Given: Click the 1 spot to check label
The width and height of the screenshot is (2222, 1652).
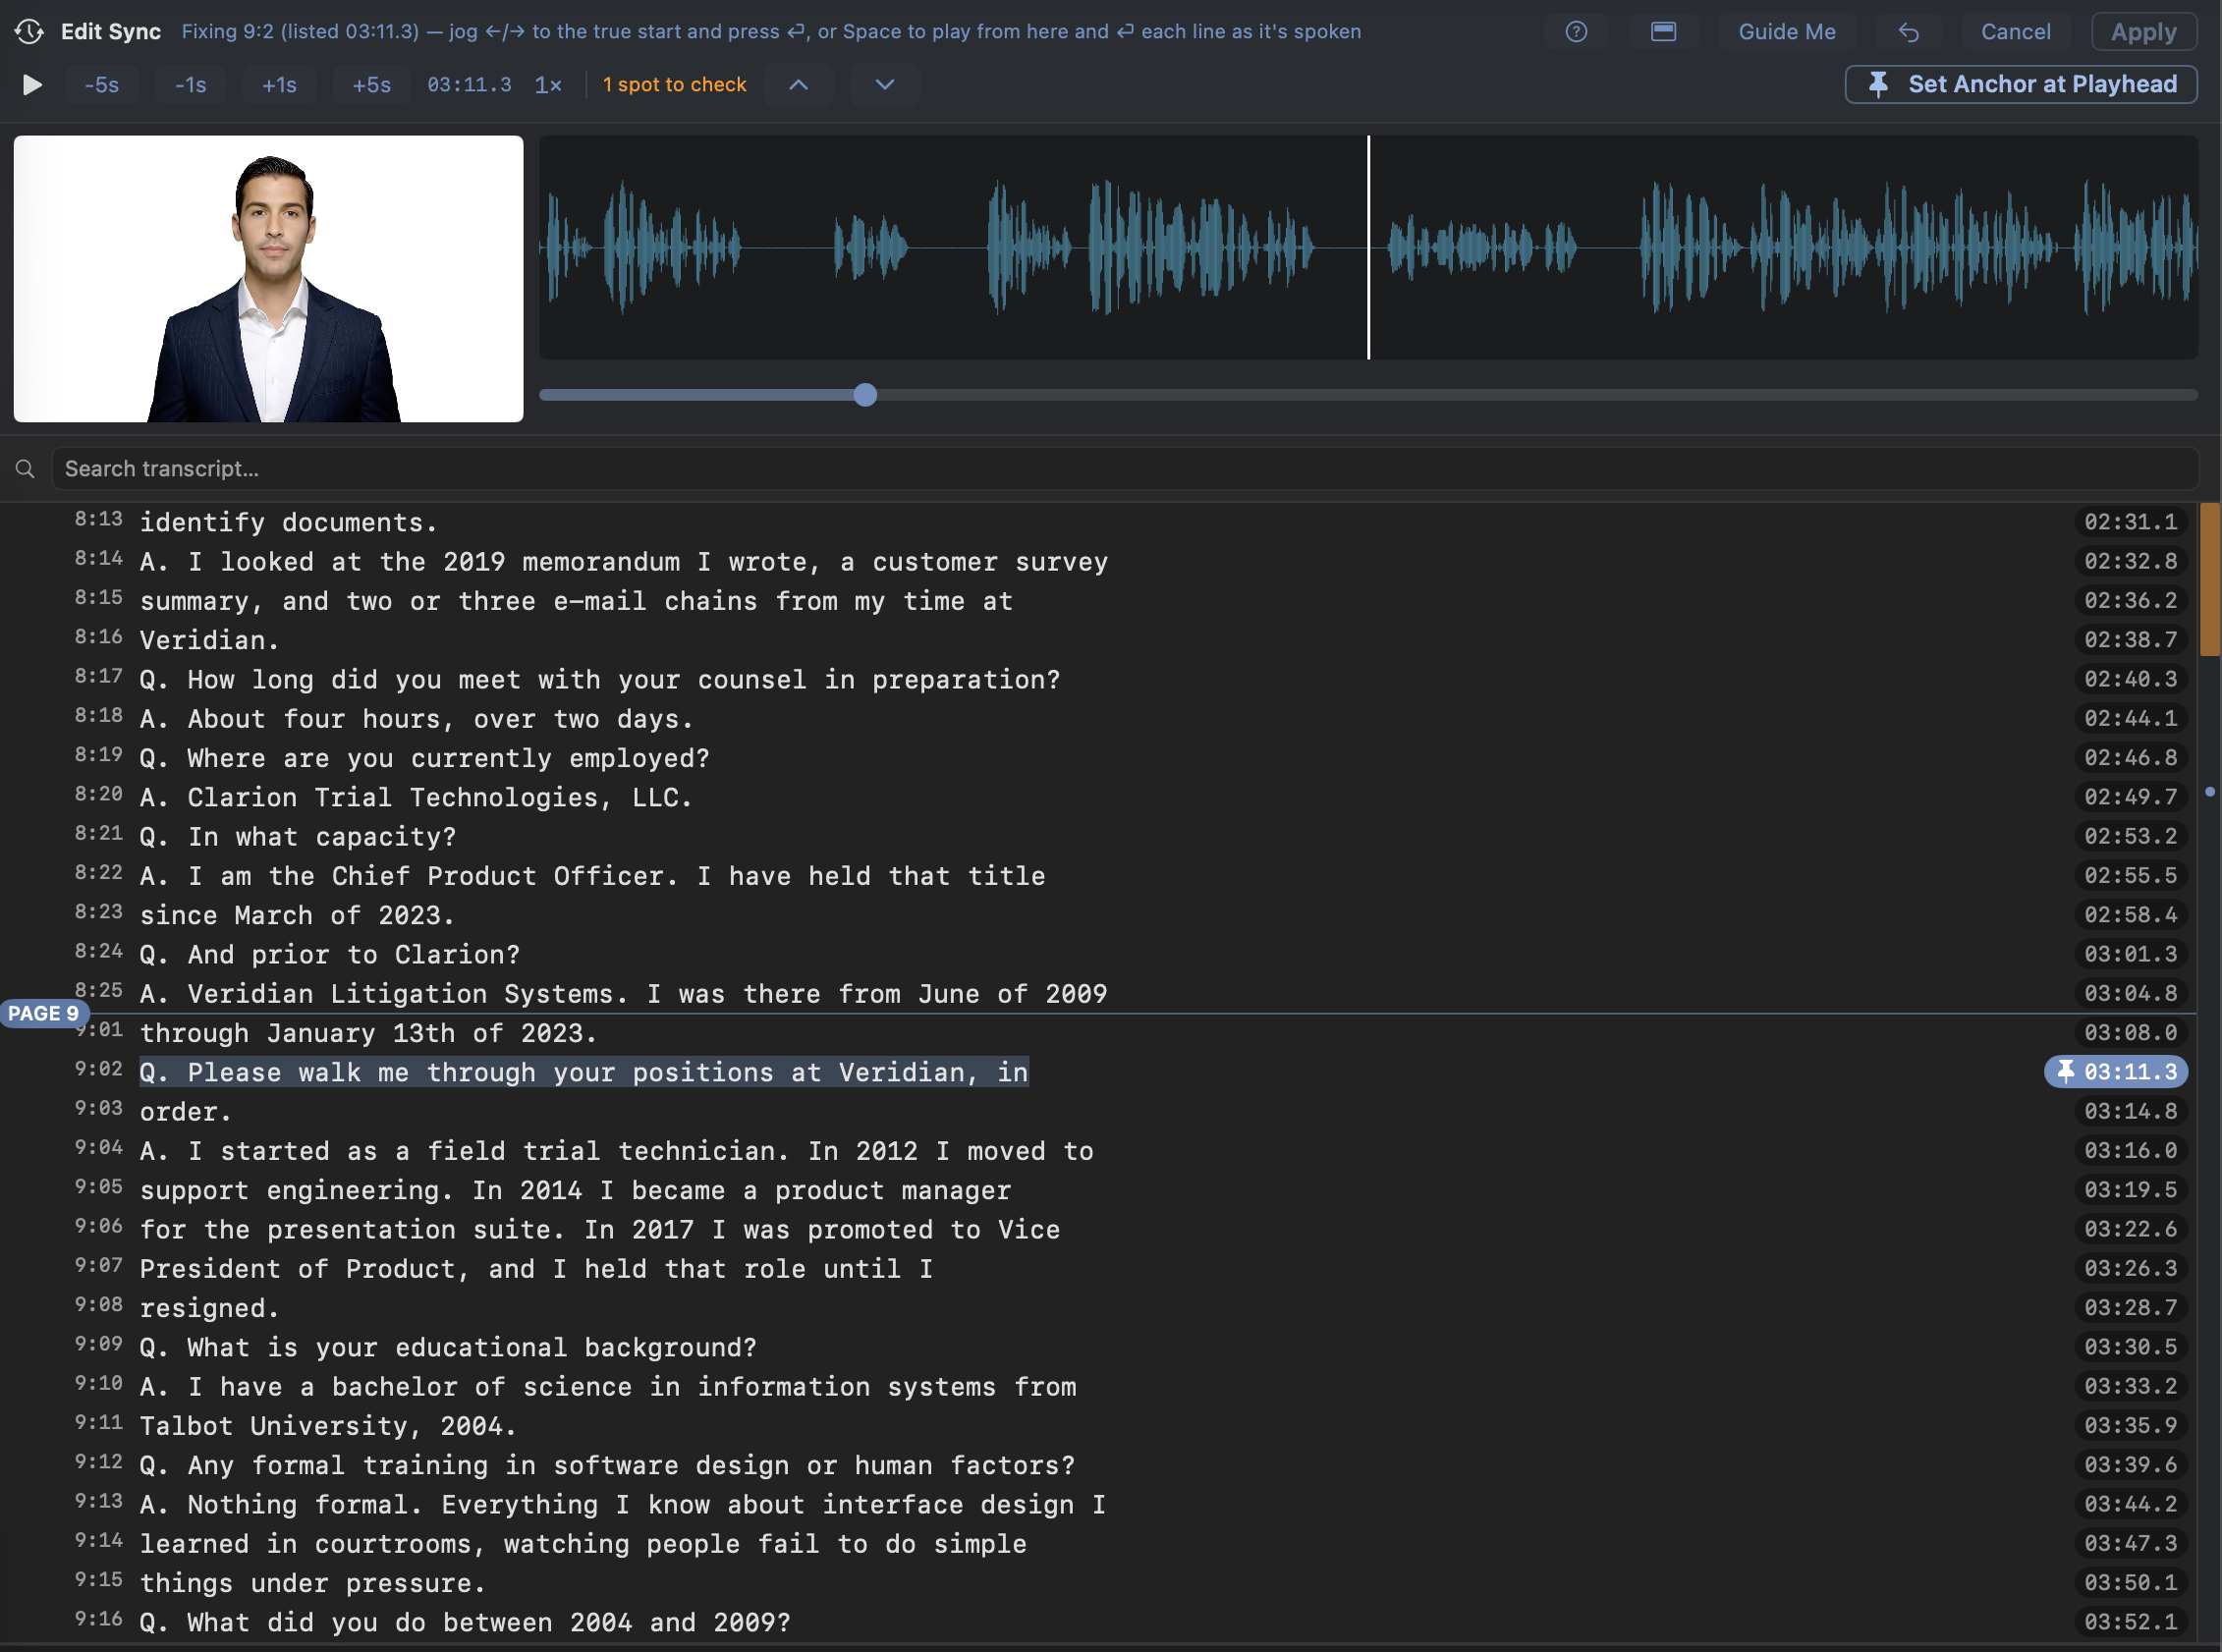Looking at the screenshot, I should click(x=675, y=85).
